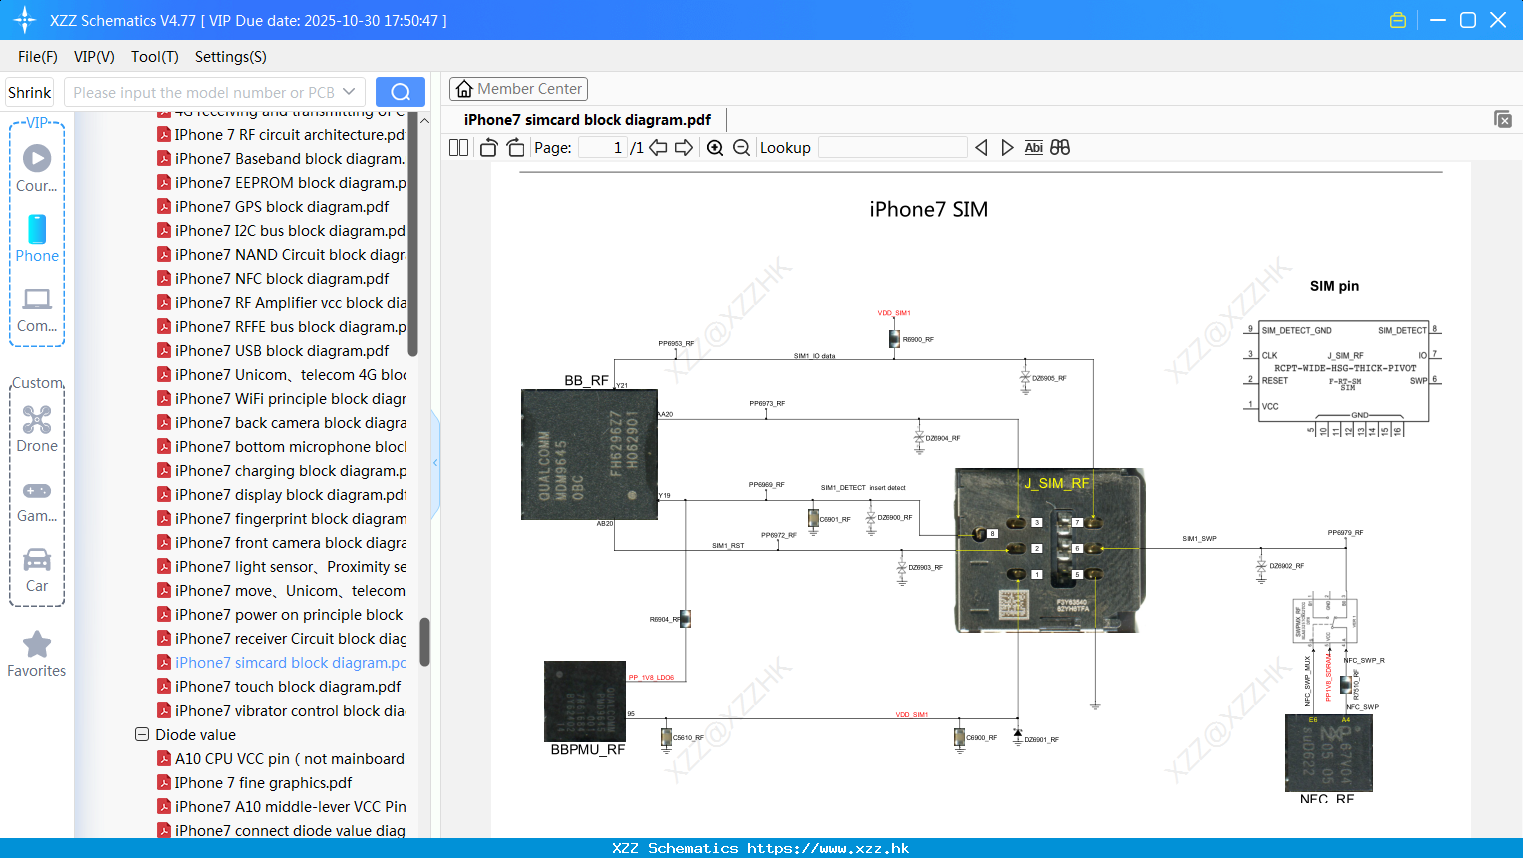Image resolution: width=1523 pixels, height=858 pixels.
Task: Open iPhone7 fingerprint block diagram
Action: tap(281, 519)
